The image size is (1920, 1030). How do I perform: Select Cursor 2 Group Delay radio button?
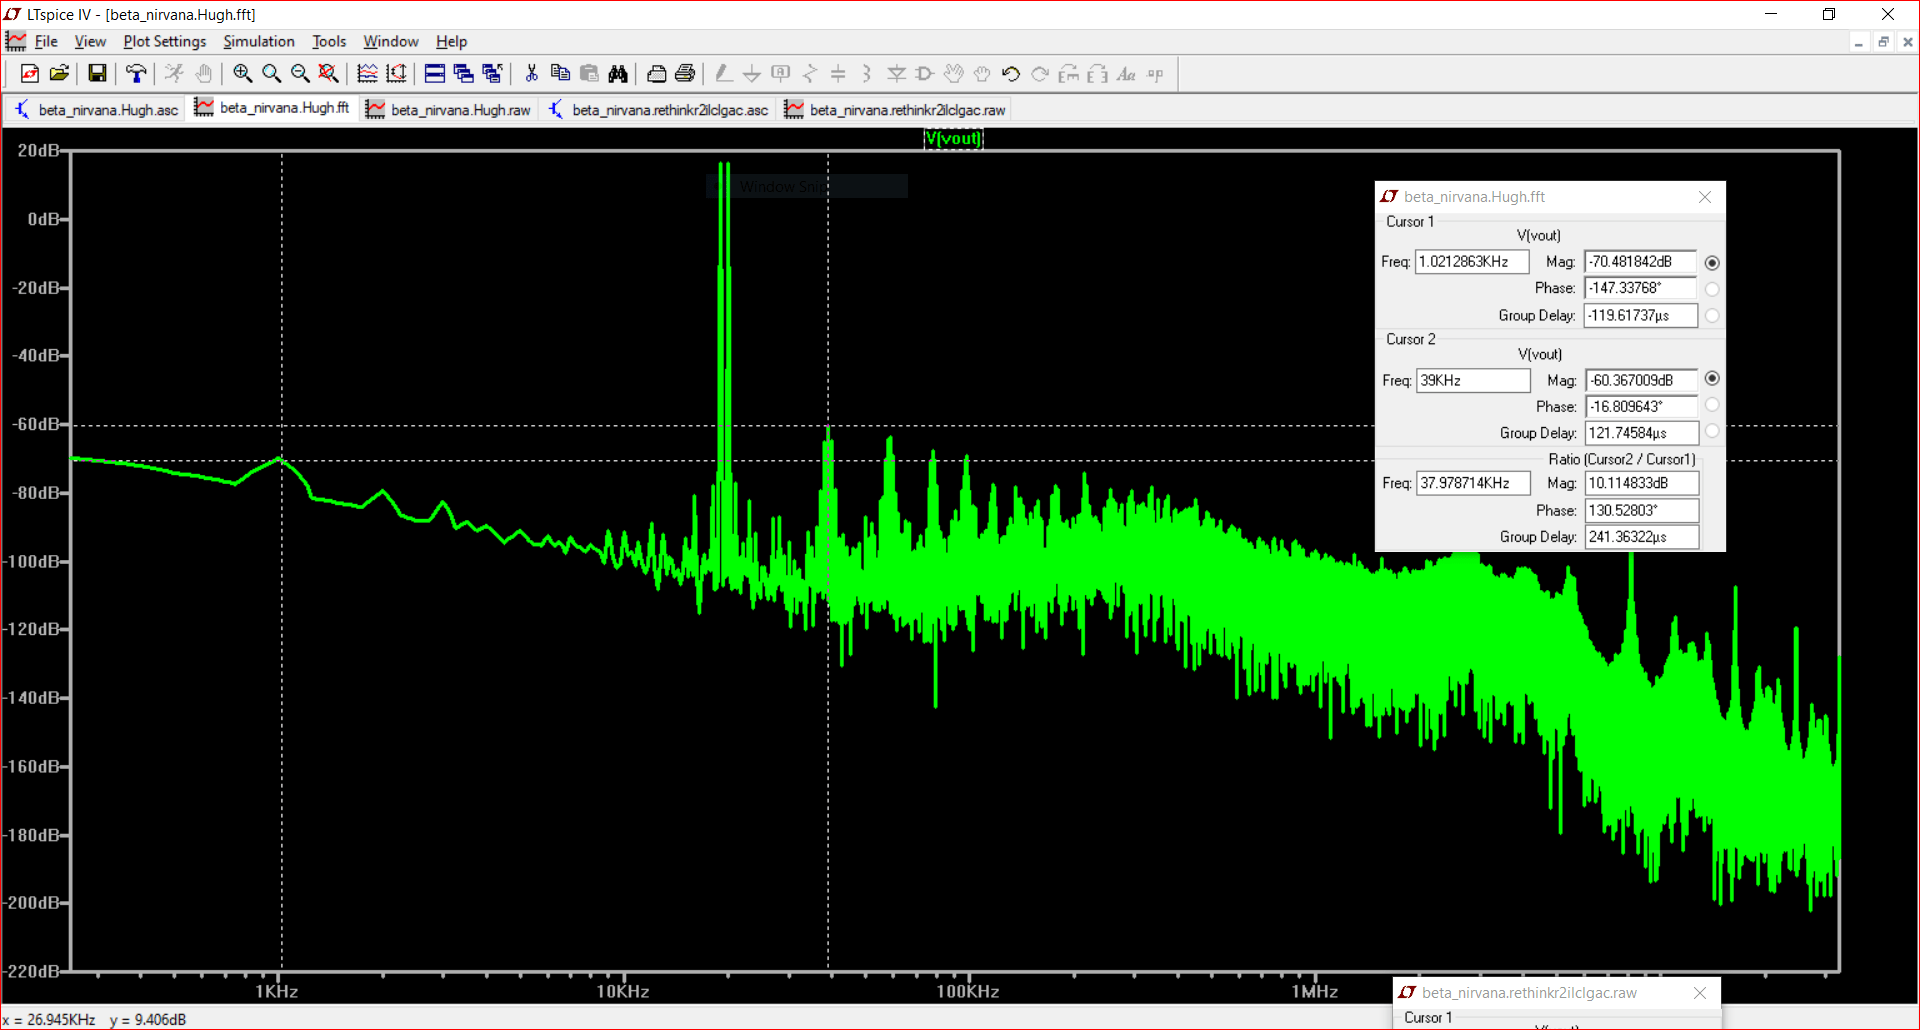coord(1712,431)
